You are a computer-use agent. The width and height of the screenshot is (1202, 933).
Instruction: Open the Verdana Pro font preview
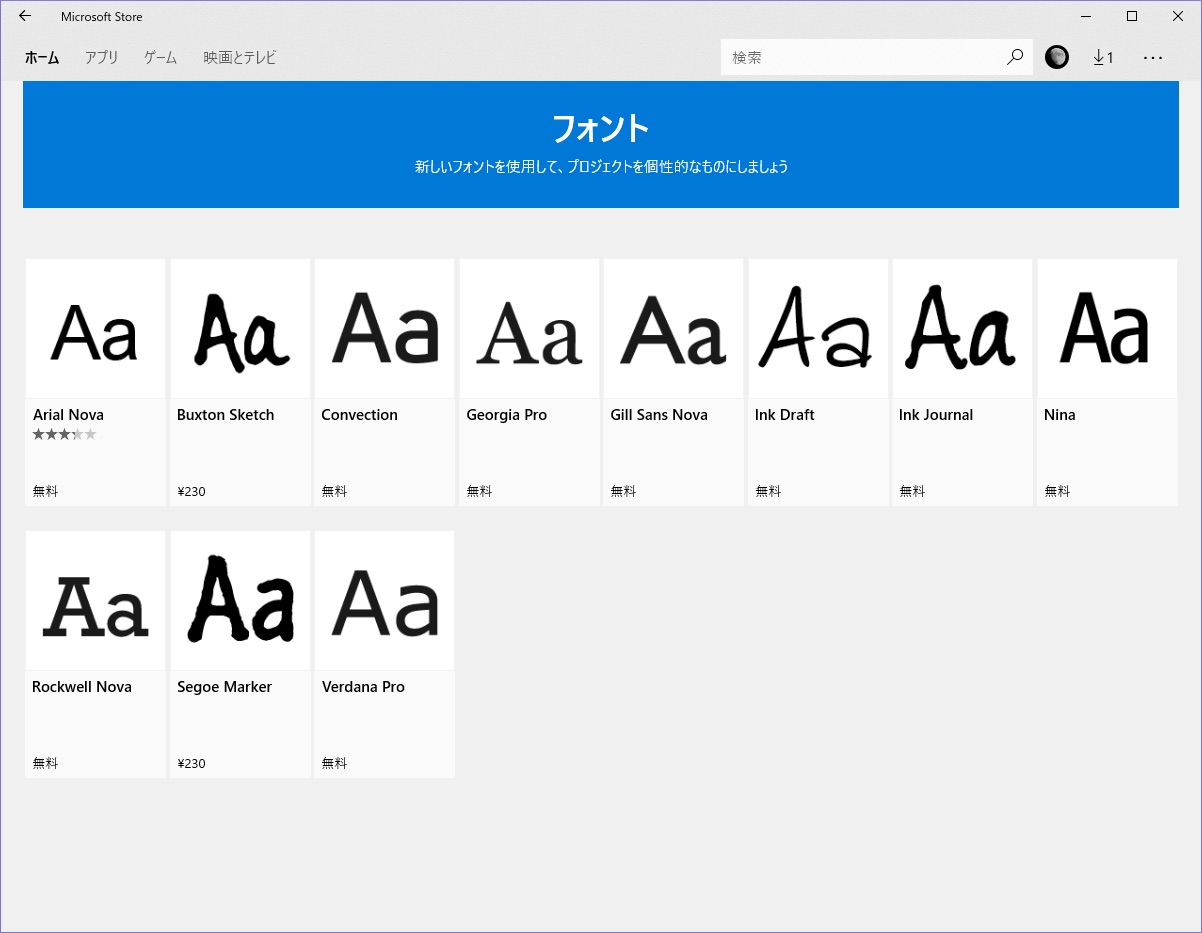[x=384, y=601]
